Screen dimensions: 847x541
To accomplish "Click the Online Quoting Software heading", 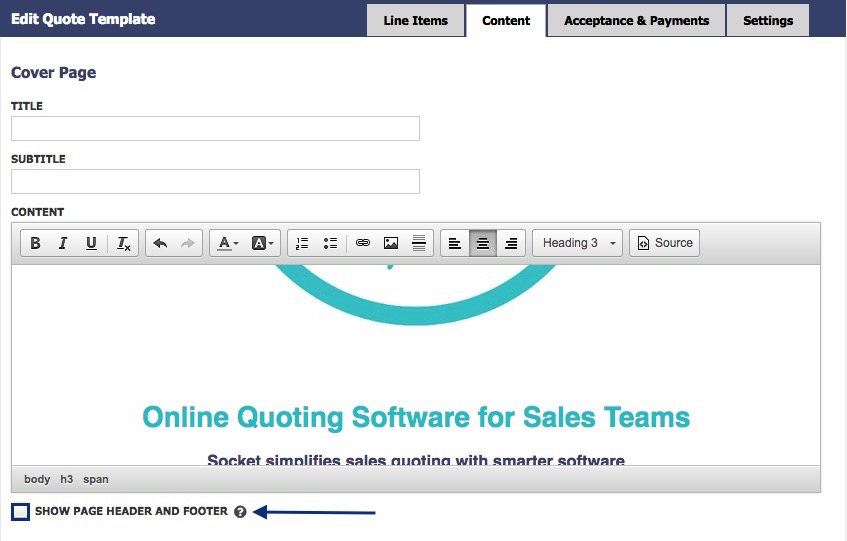I will tap(416, 417).
